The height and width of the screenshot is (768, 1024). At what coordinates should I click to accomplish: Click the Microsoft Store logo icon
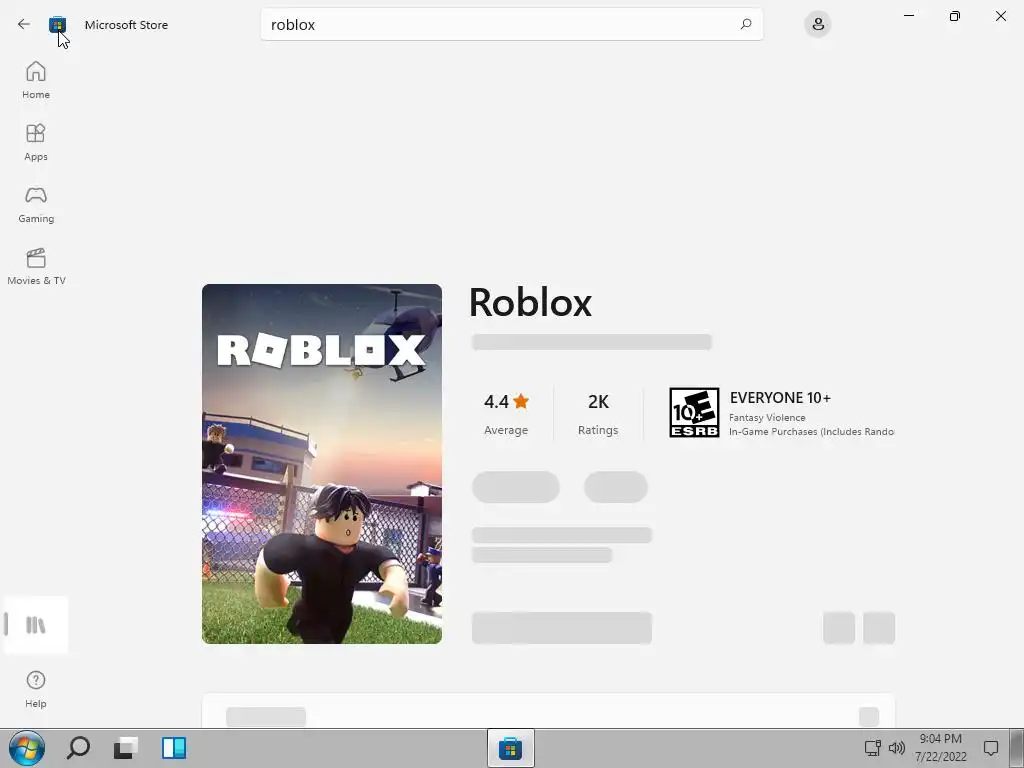coord(57,25)
